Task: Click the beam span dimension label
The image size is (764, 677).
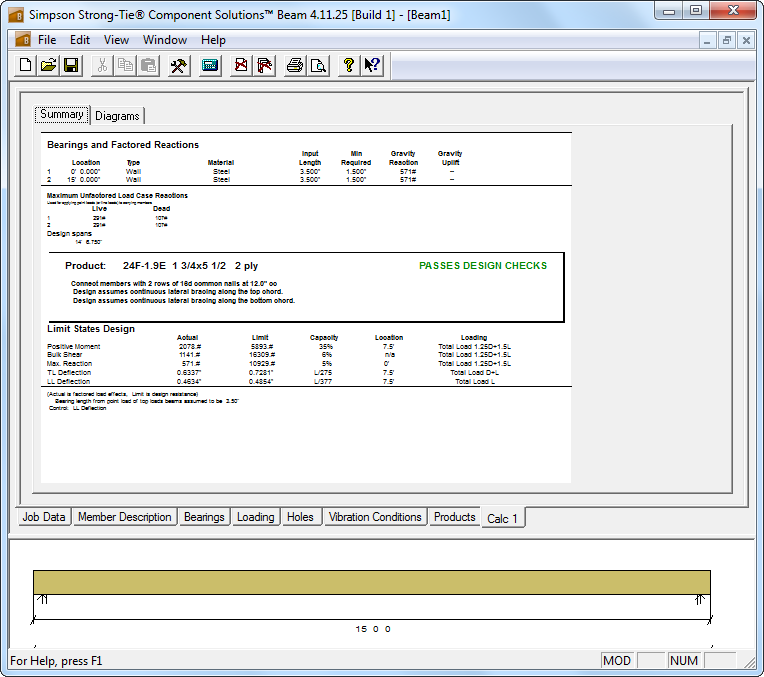Action: click(373, 629)
